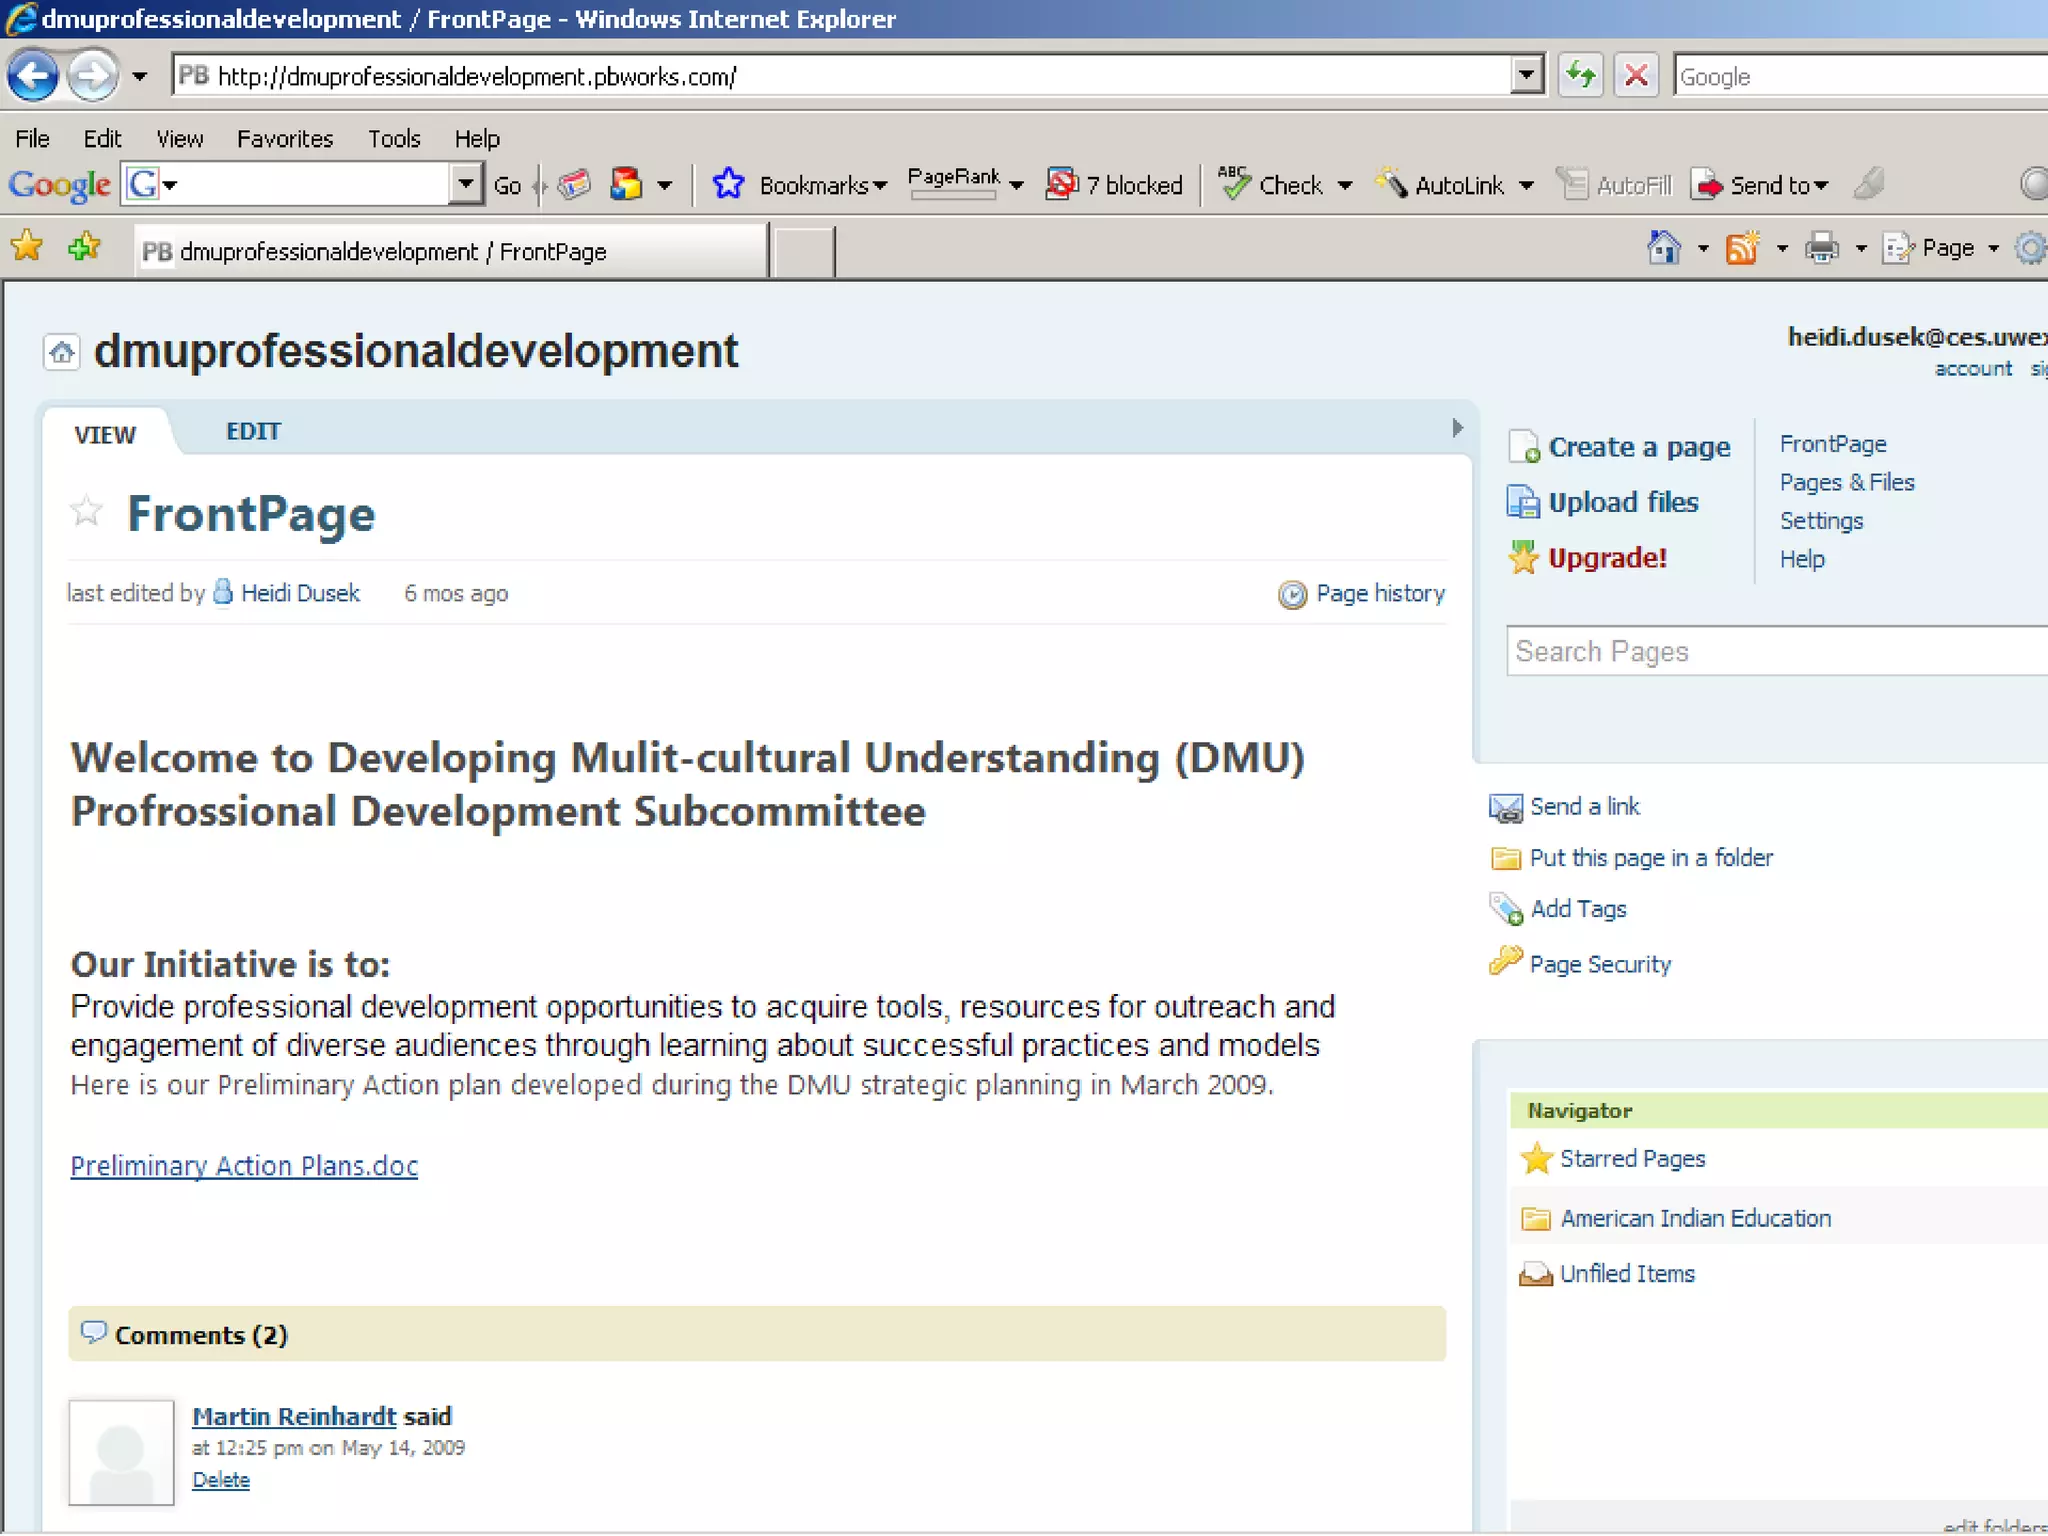Image resolution: width=2048 pixels, height=1536 pixels.
Task: Open the Page menu dropdown
Action: pos(1946,248)
